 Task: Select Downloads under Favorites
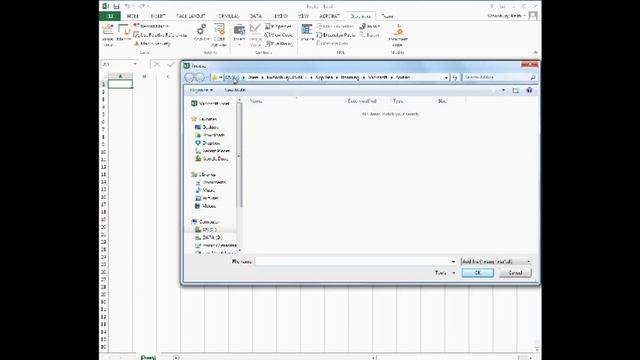(x=210, y=135)
